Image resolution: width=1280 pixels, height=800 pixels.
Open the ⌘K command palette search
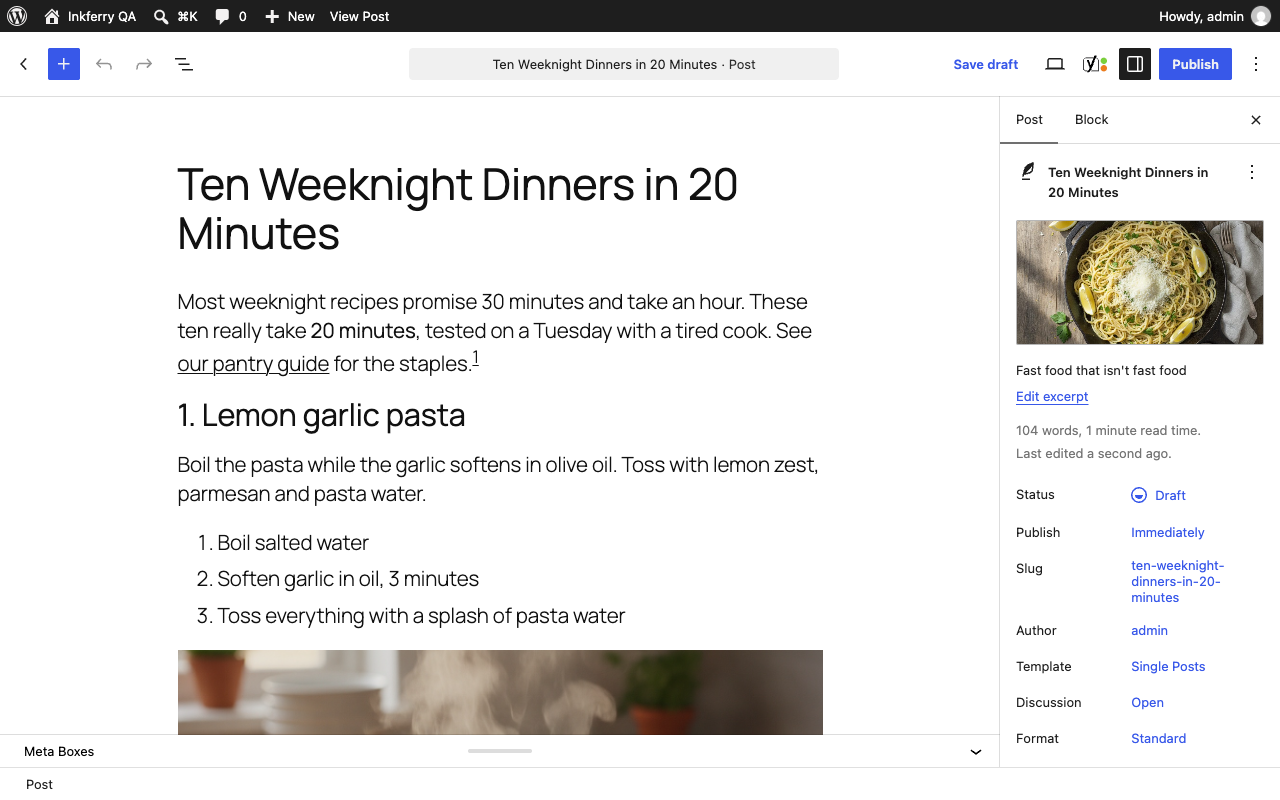click(x=176, y=16)
